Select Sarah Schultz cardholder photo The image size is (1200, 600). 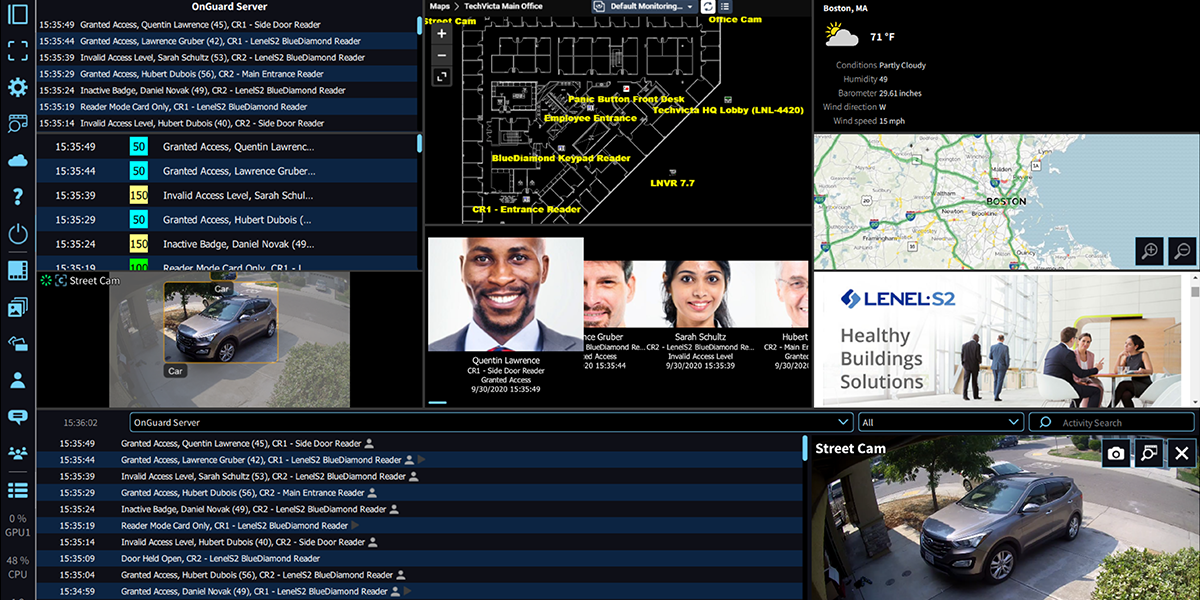click(702, 294)
